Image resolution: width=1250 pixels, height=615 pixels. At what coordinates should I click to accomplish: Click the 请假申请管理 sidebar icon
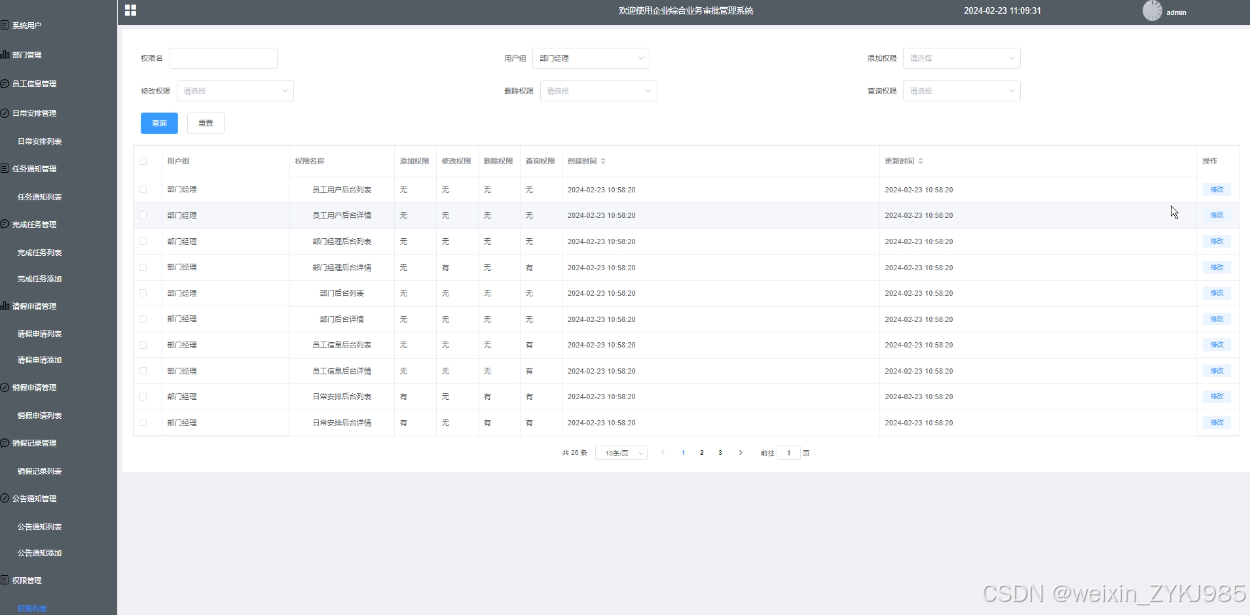[x=5, y=306]
